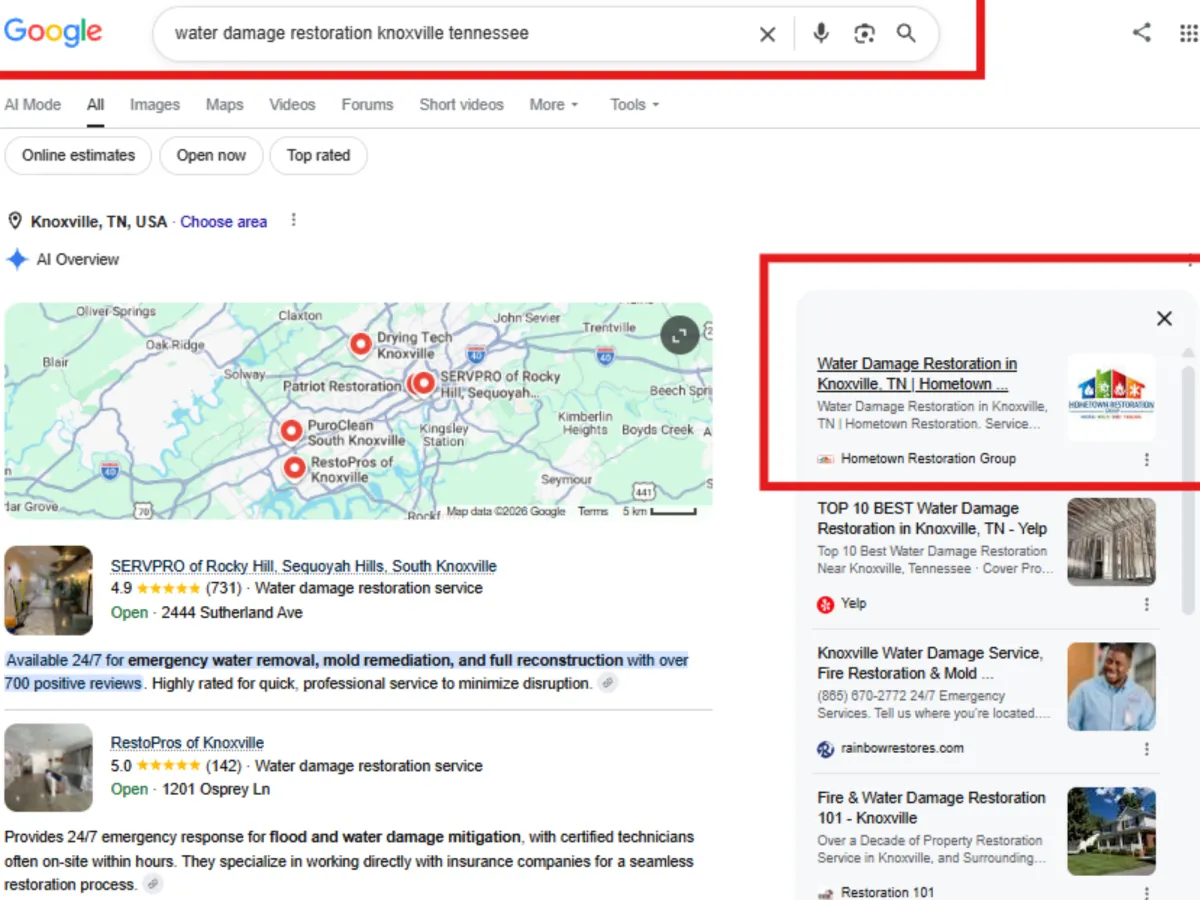Screen dimensions: 1200x900
Task: Click the source link icon after SERVPRO summary
Action: [x=608, y=683]
